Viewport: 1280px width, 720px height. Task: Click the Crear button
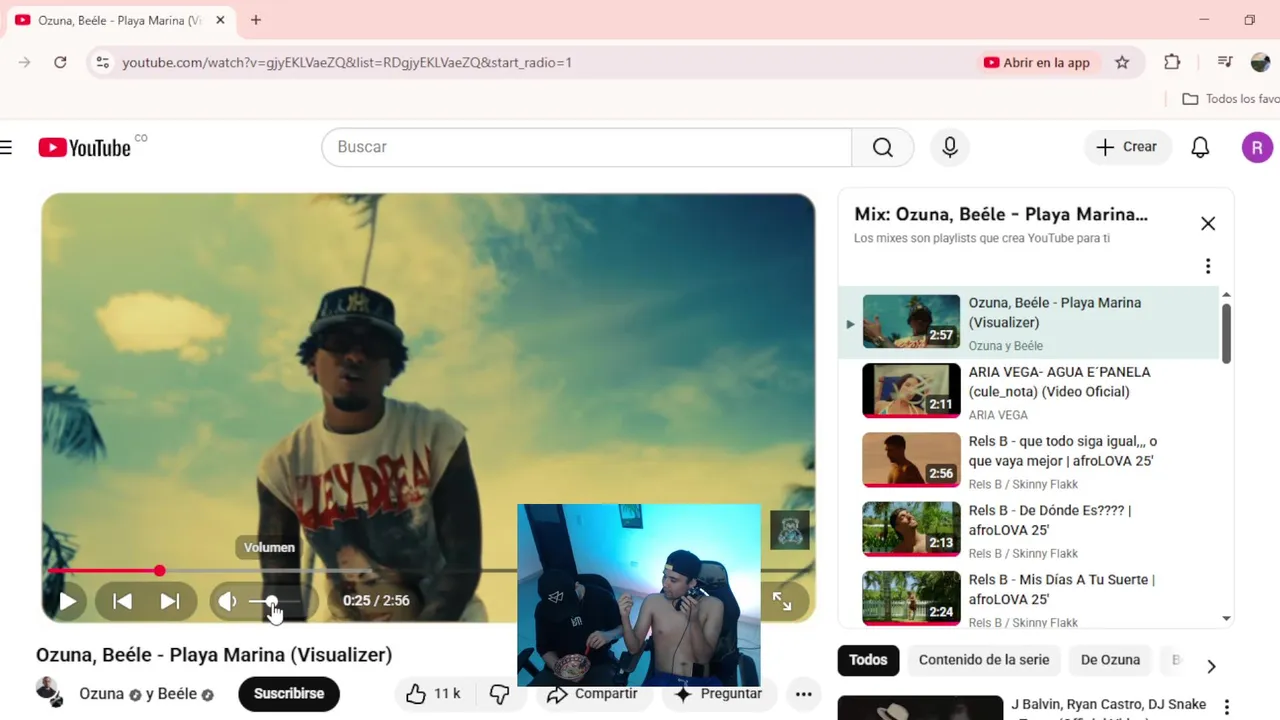(1127, 147)
